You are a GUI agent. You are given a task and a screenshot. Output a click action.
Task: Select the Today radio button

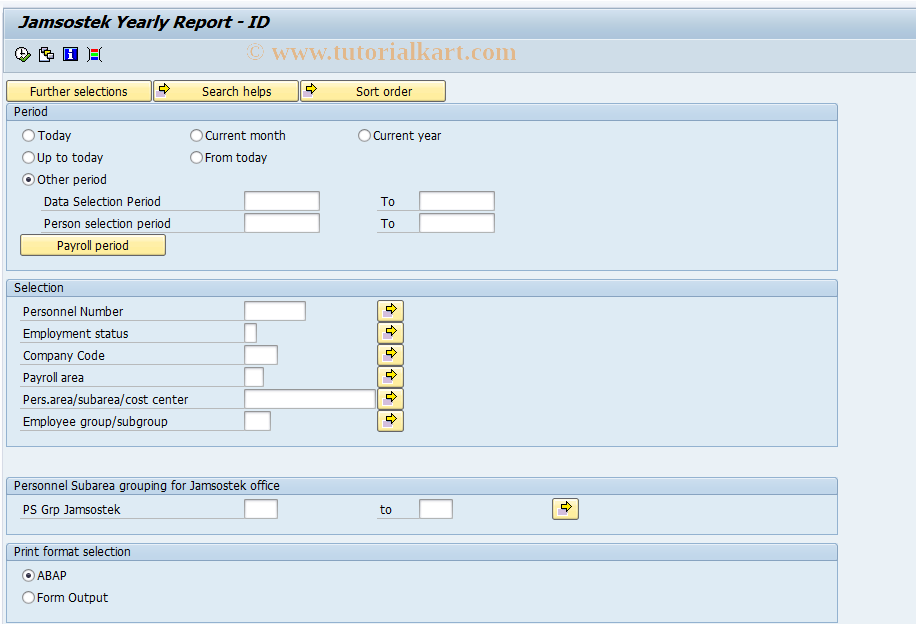tap(28, 136)
